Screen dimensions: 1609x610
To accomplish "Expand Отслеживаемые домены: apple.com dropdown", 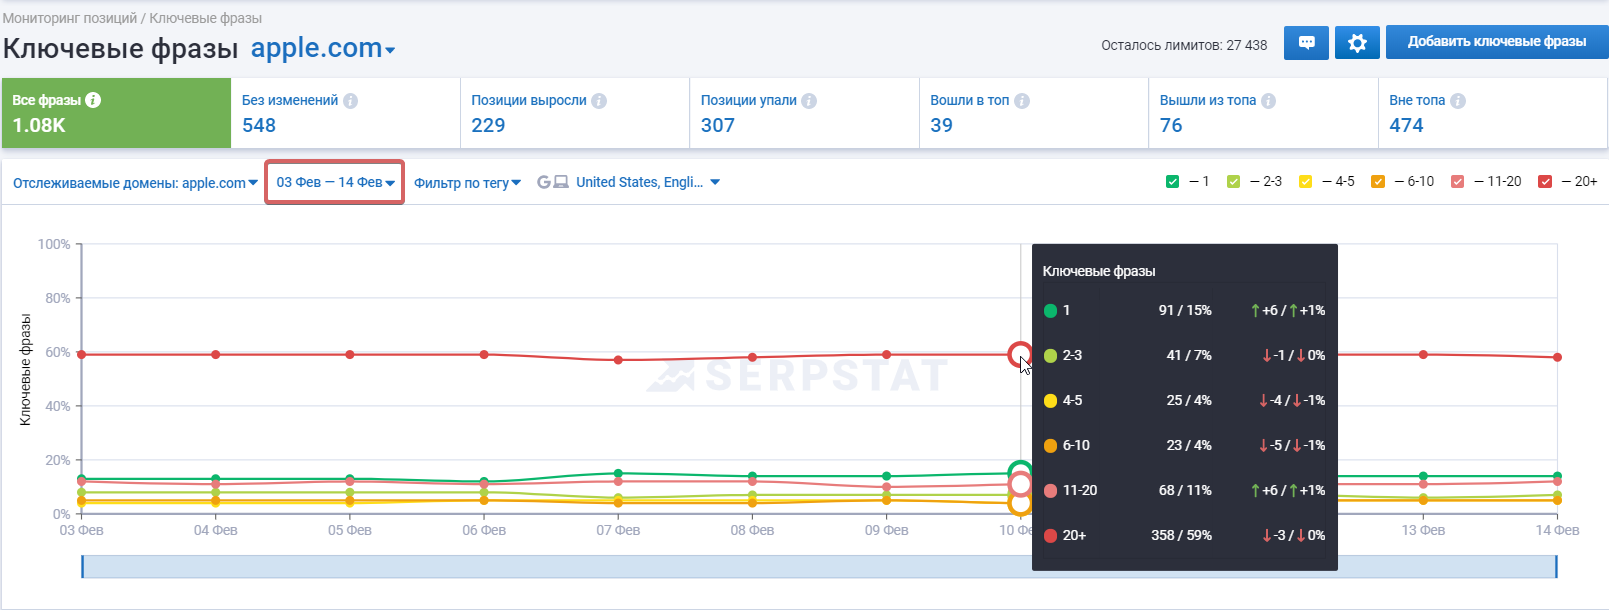I will point(135,183).
